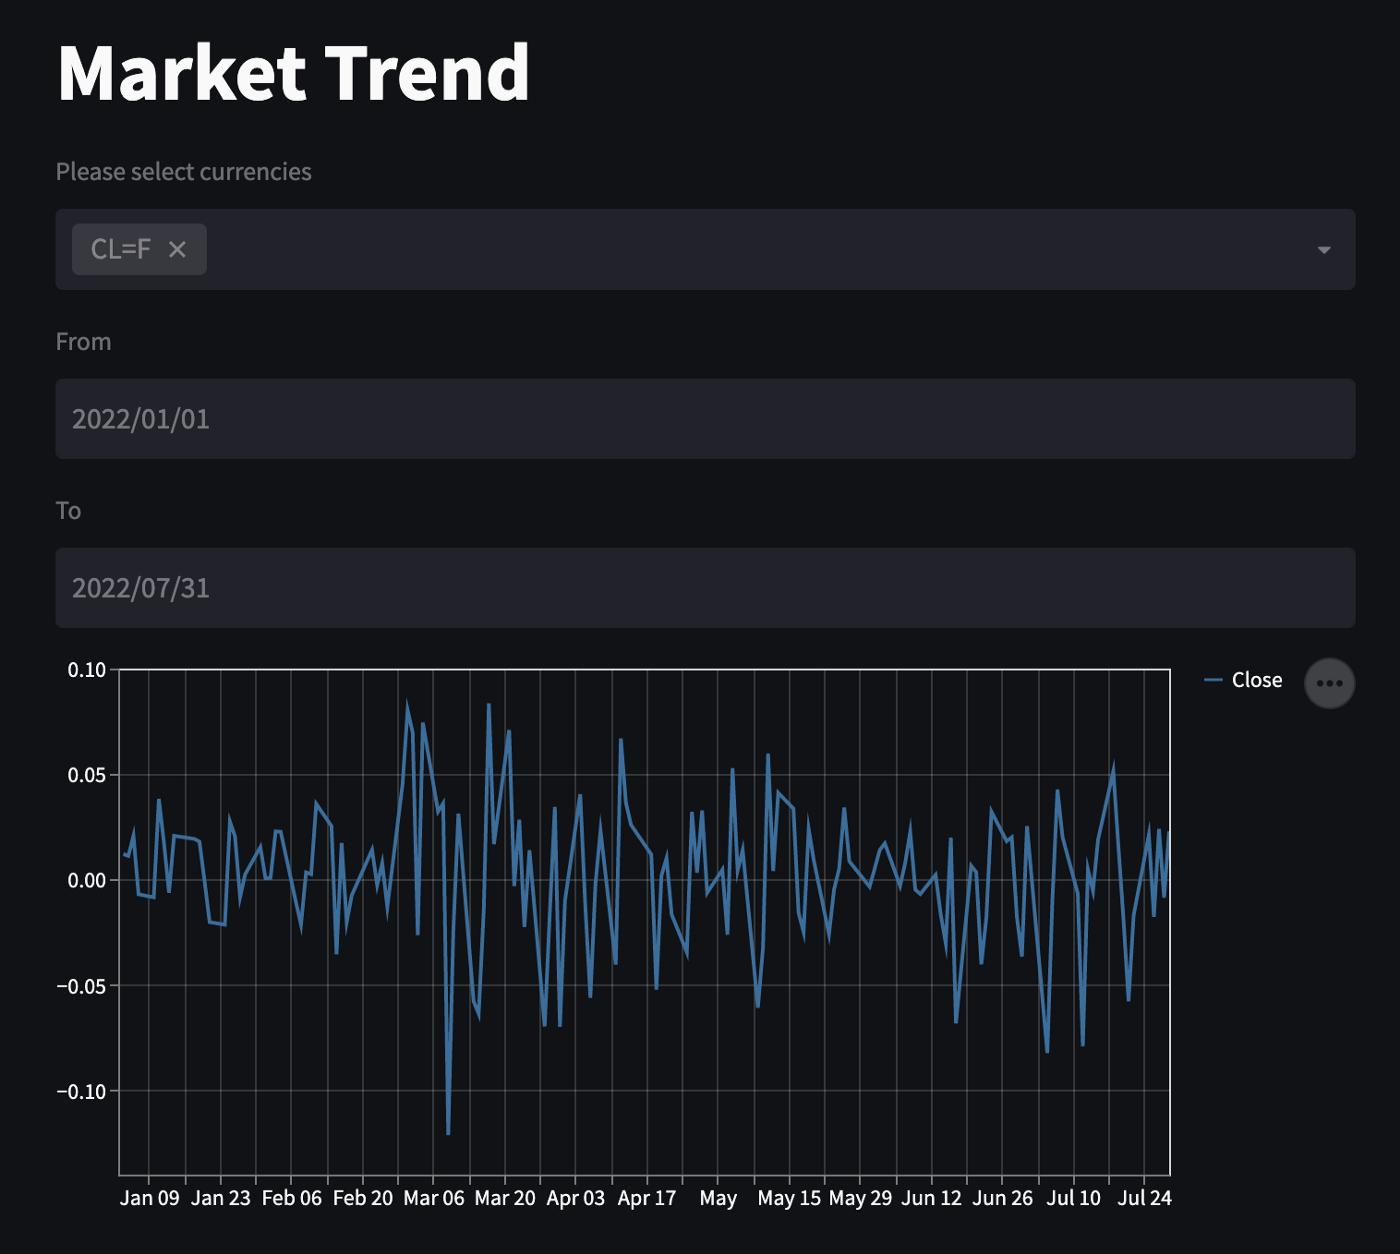
Task: Click the To date field 2022/07/31
Action: 704,588
